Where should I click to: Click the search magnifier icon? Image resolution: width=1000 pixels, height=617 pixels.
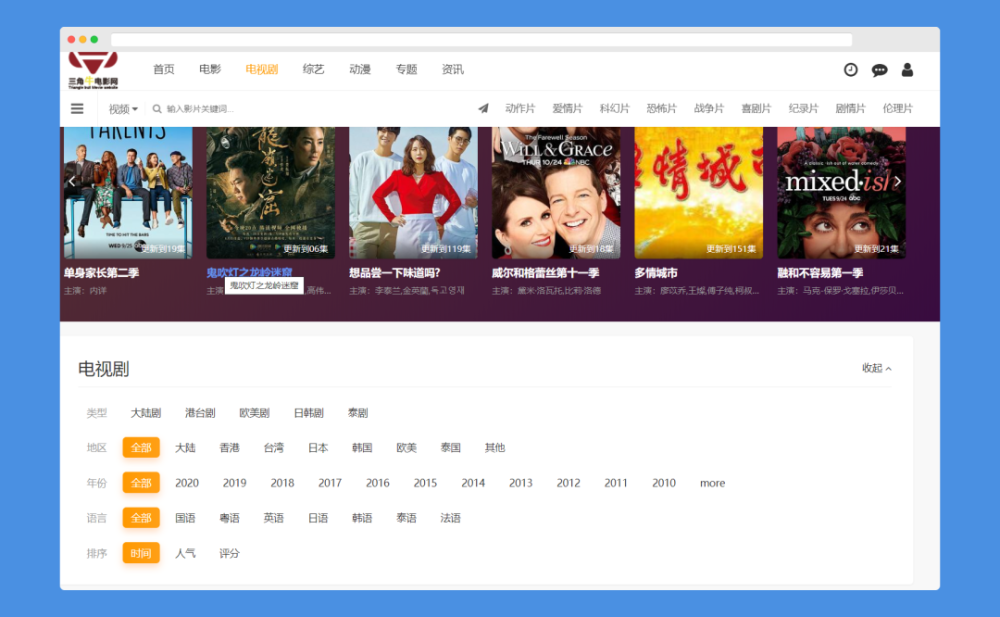click(x=157, y=109)
